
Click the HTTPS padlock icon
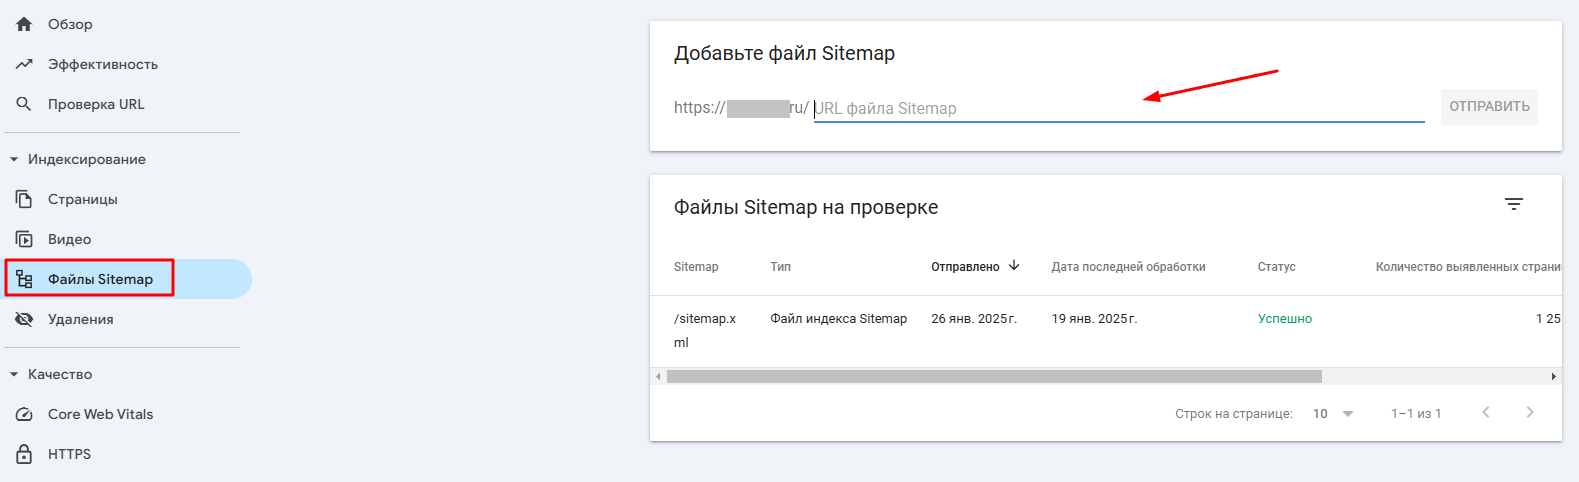tap(24, 454)
